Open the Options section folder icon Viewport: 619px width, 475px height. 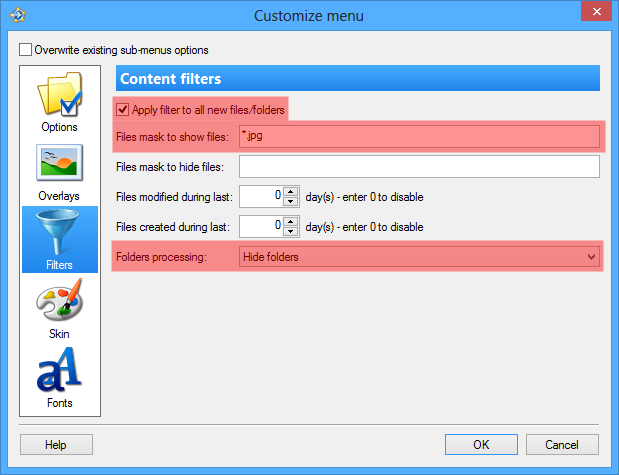pyautogui.click(x=59, y=96)
